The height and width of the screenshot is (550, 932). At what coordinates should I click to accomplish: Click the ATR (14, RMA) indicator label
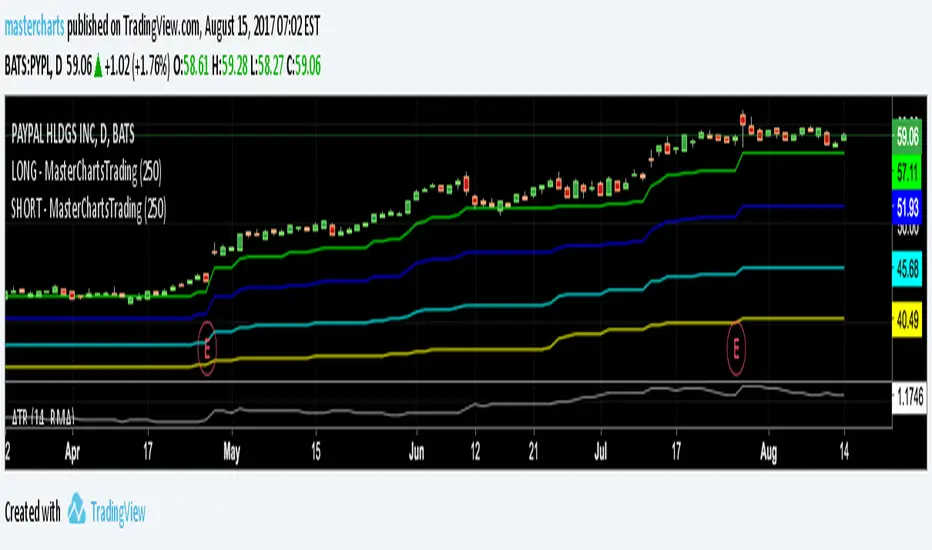coord(43,418)
